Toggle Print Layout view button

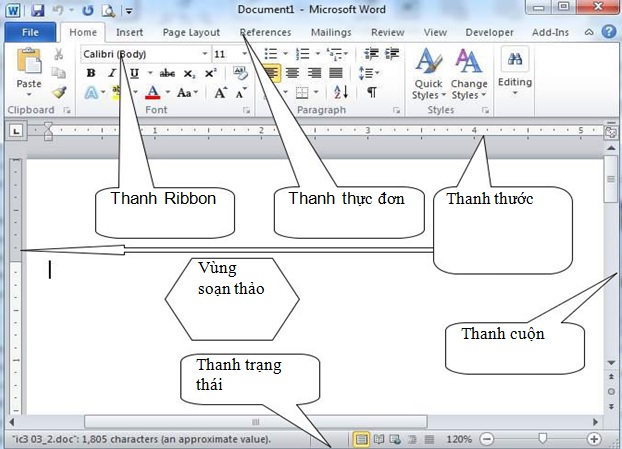tap(361, 439)
